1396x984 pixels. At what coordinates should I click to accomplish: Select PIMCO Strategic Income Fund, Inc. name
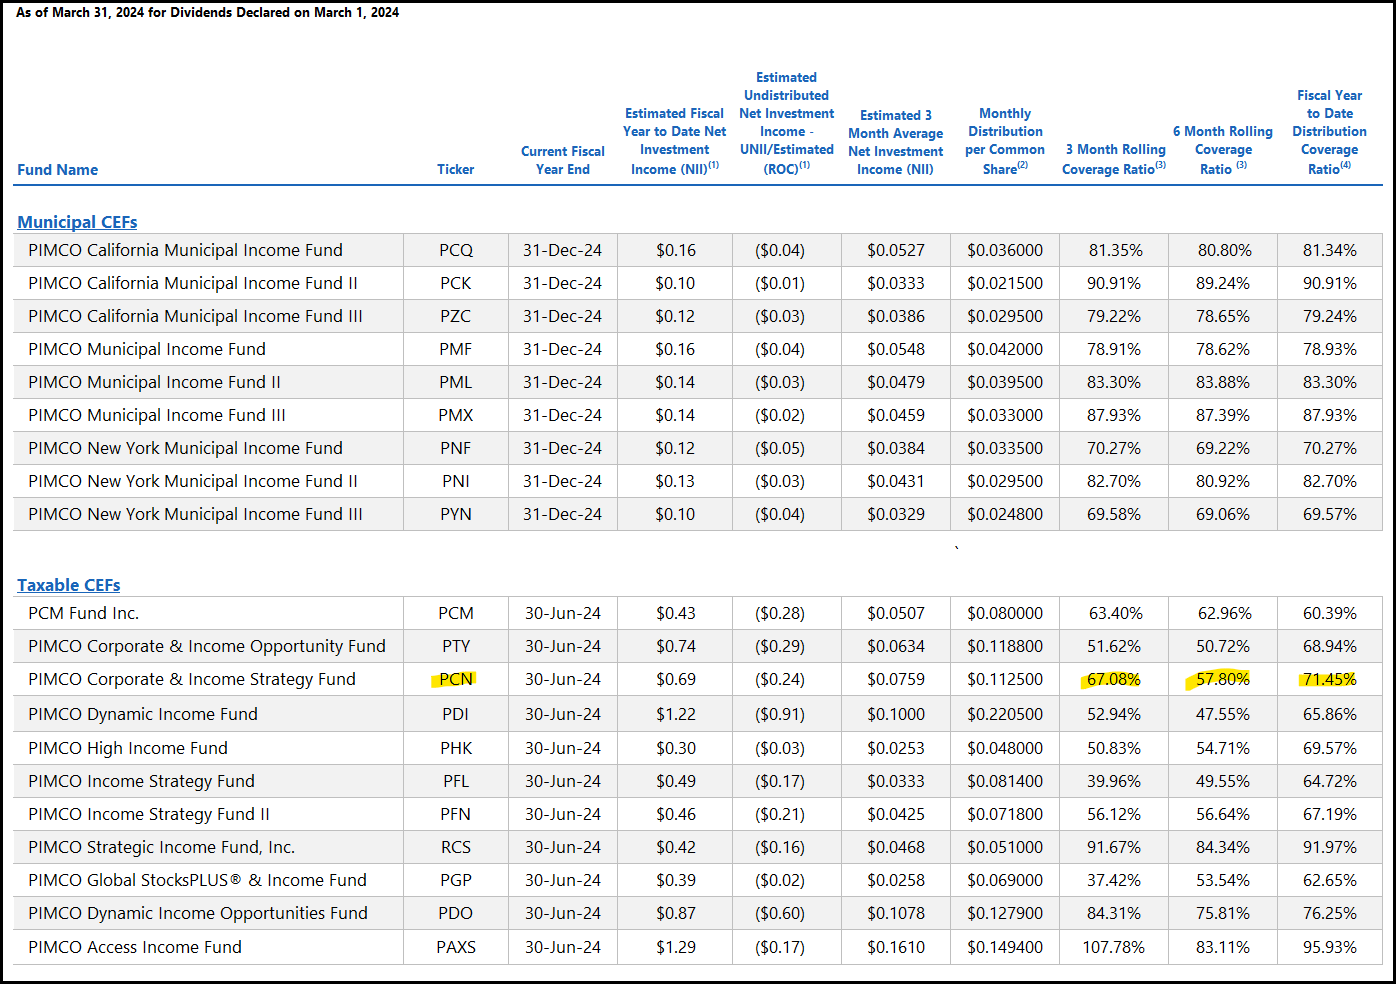click(x=161, y=847)
